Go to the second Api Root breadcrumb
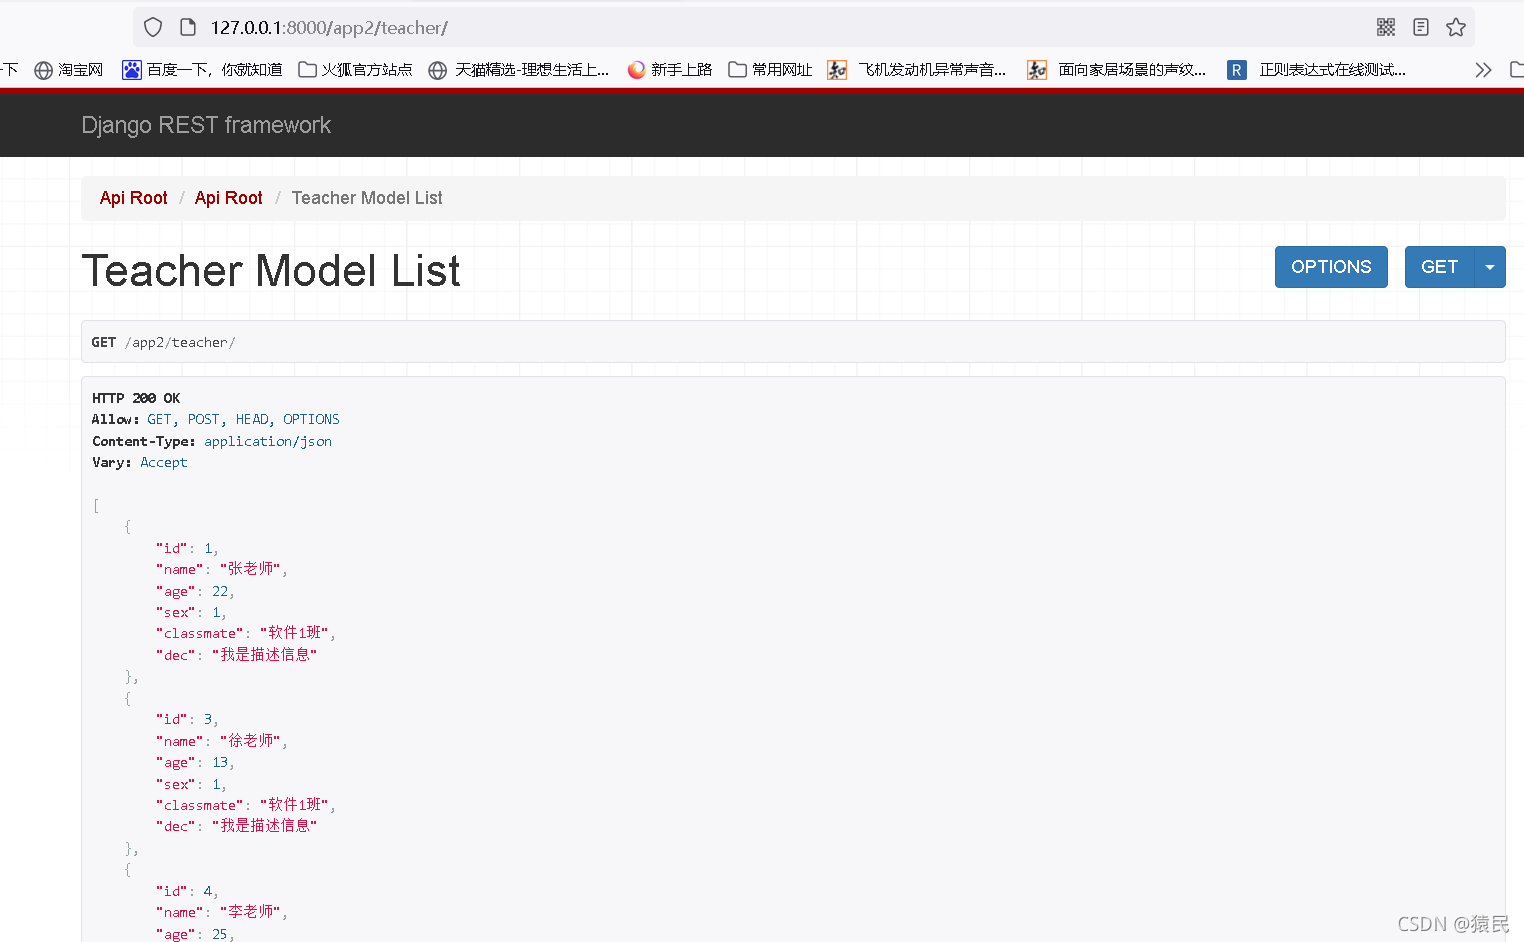1524x942 pixels. point(229,198)
